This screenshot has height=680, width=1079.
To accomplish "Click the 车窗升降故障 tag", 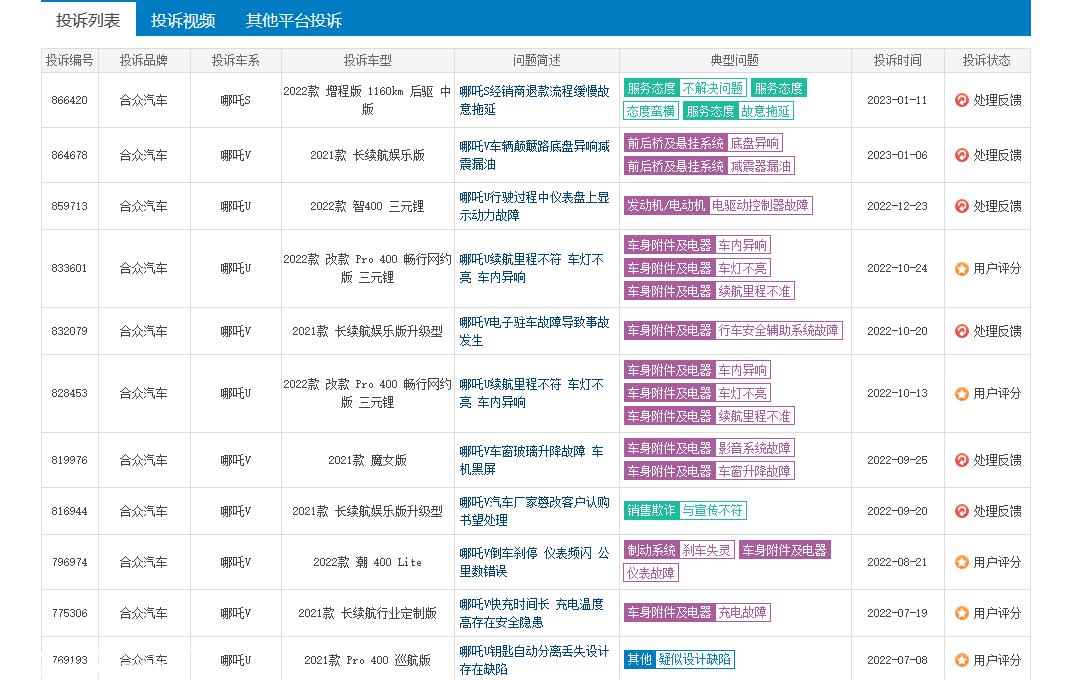I will click(754, 471).
